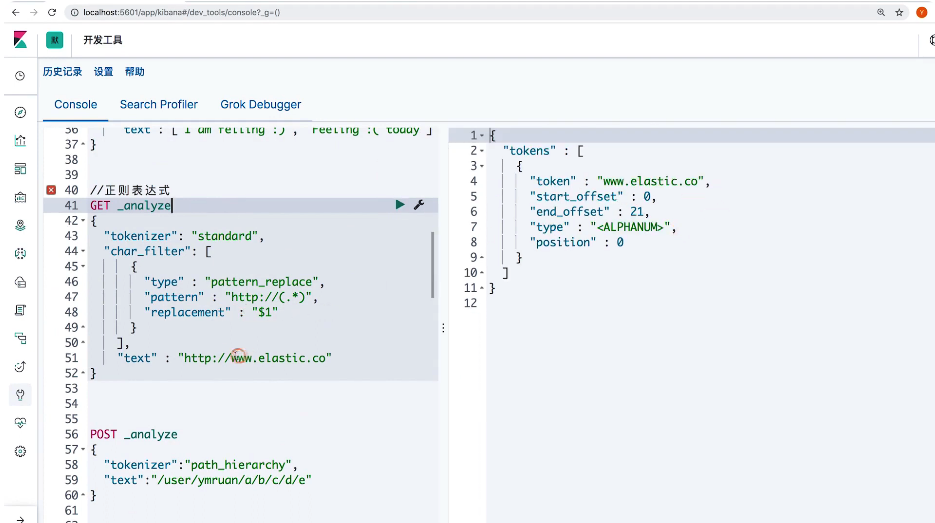
Task: Collapse the request body at line 42
Action: click(83, 221)
